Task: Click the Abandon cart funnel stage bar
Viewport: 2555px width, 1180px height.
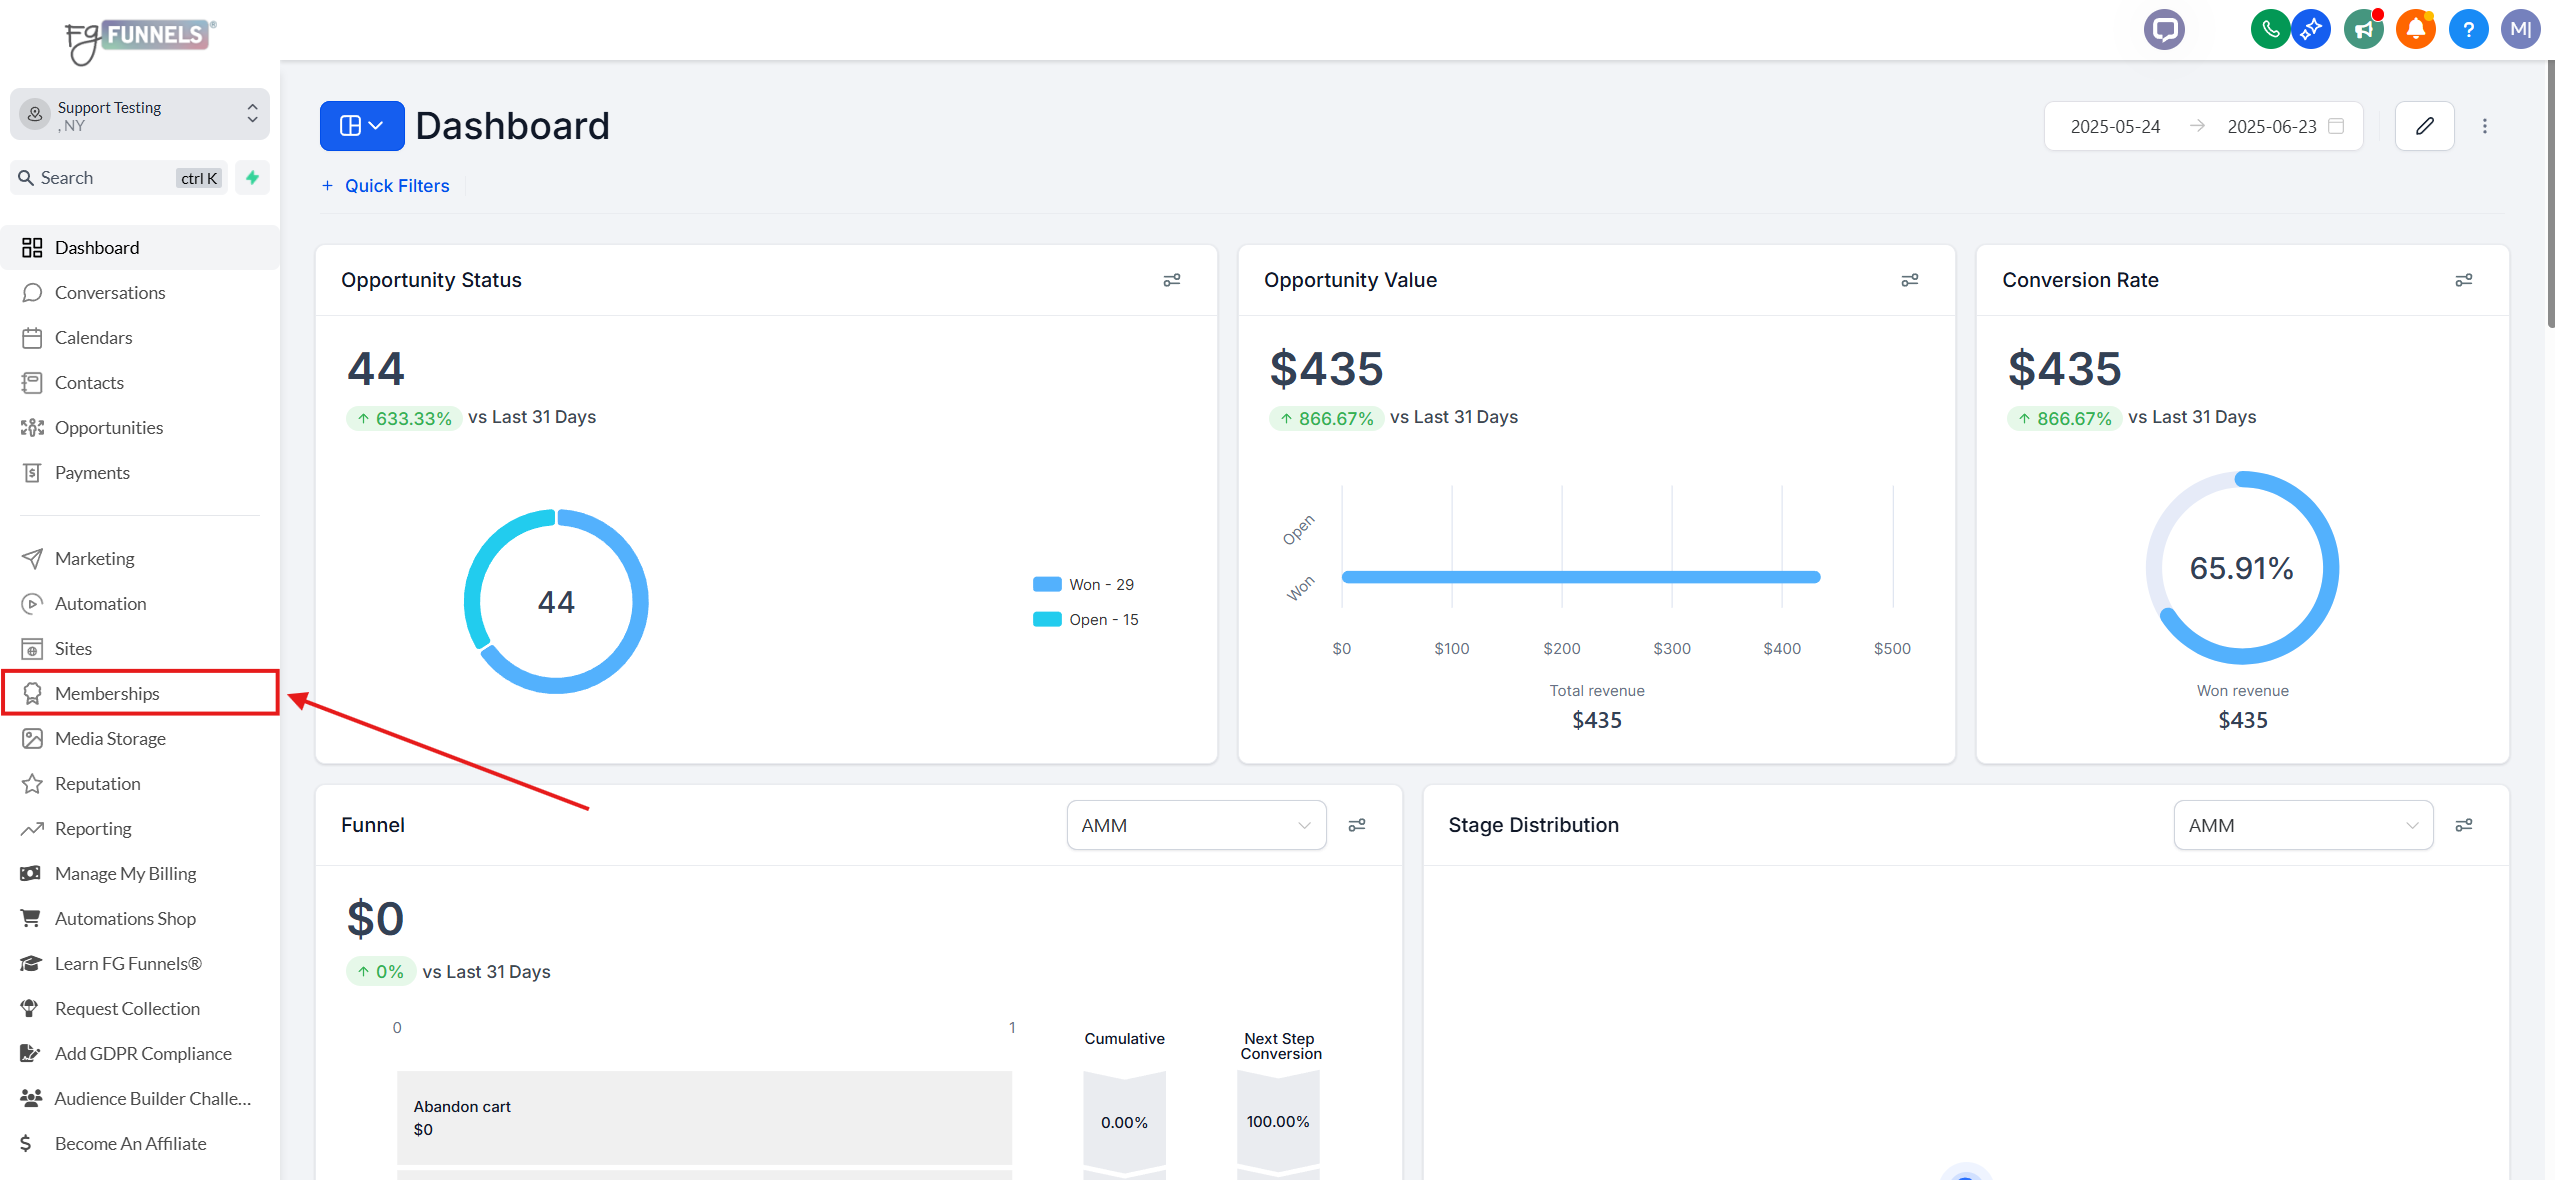Action: pos(704,1117)
